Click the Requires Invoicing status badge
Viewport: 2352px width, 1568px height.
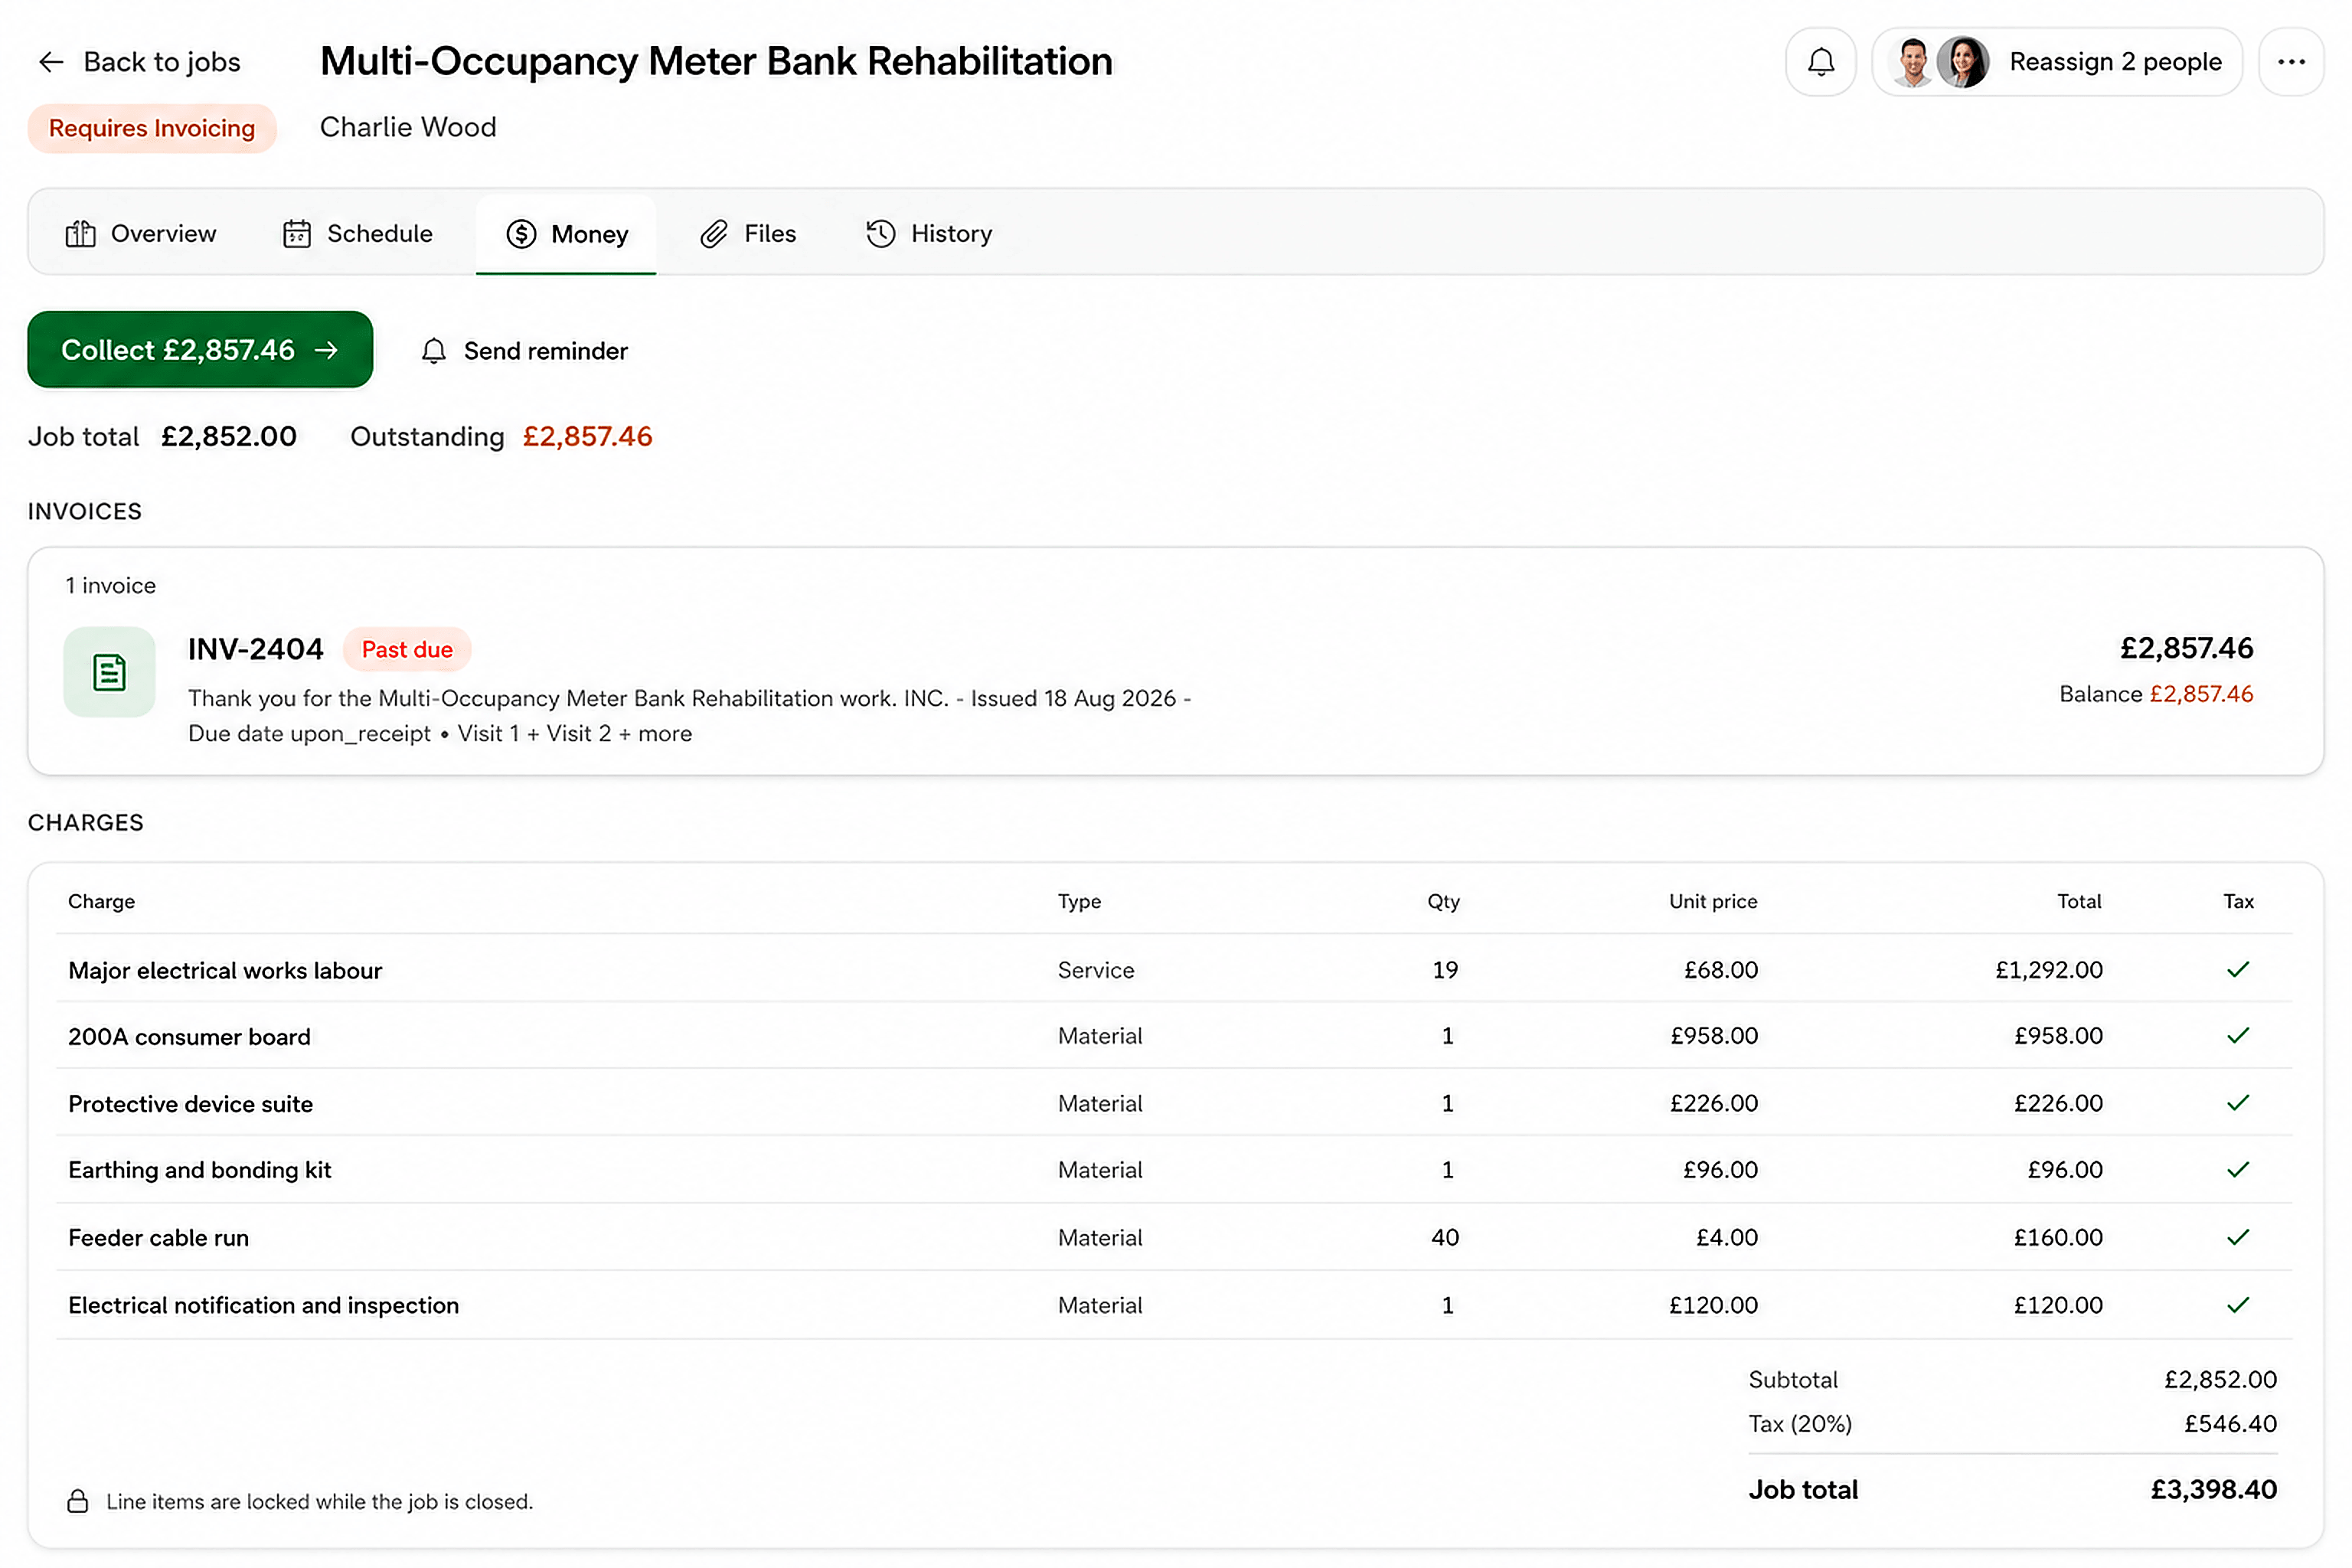(152, 128)
